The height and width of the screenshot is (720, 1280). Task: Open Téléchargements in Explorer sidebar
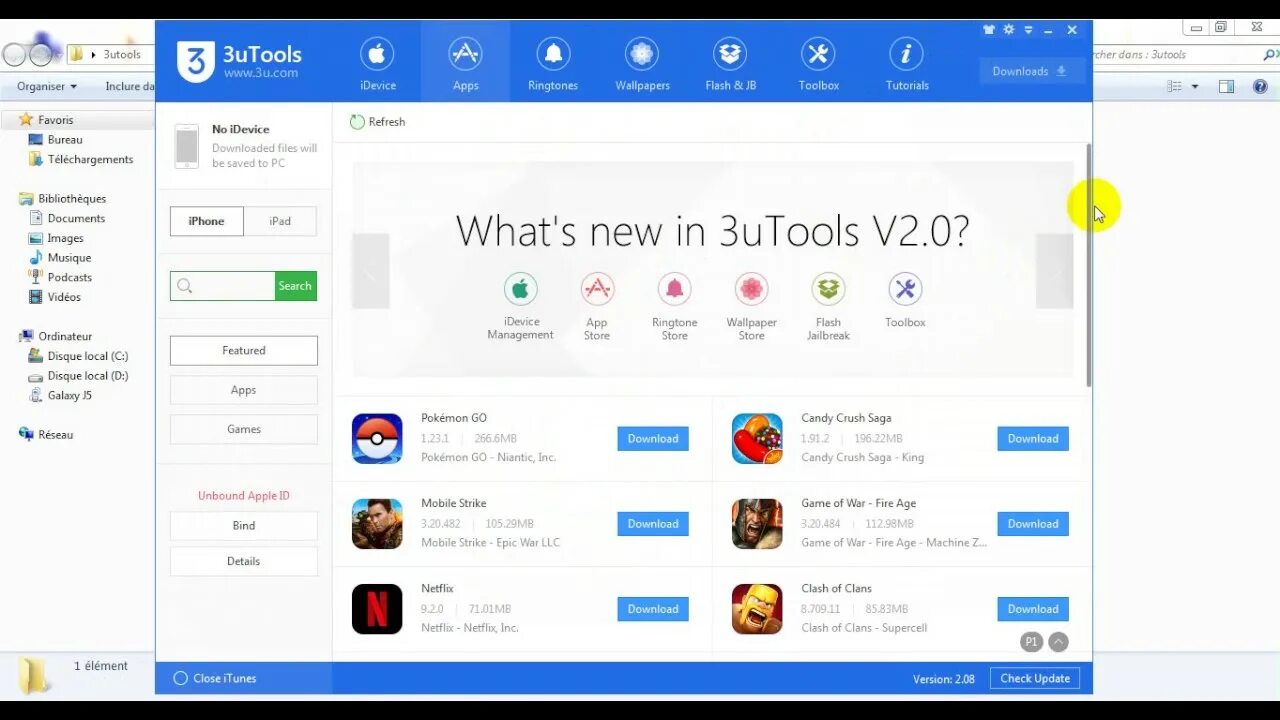(x=80, y=159)
